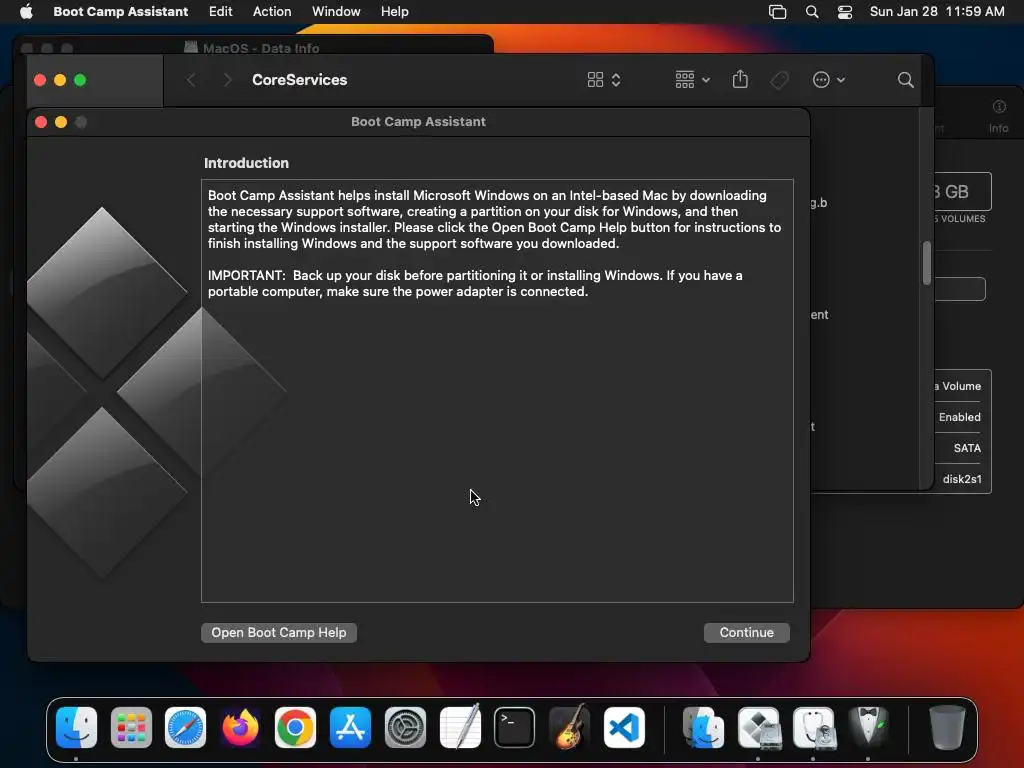Open Finder from the Dock
This screenshot has height=768, width=1024.
click(x=76, y=727)
